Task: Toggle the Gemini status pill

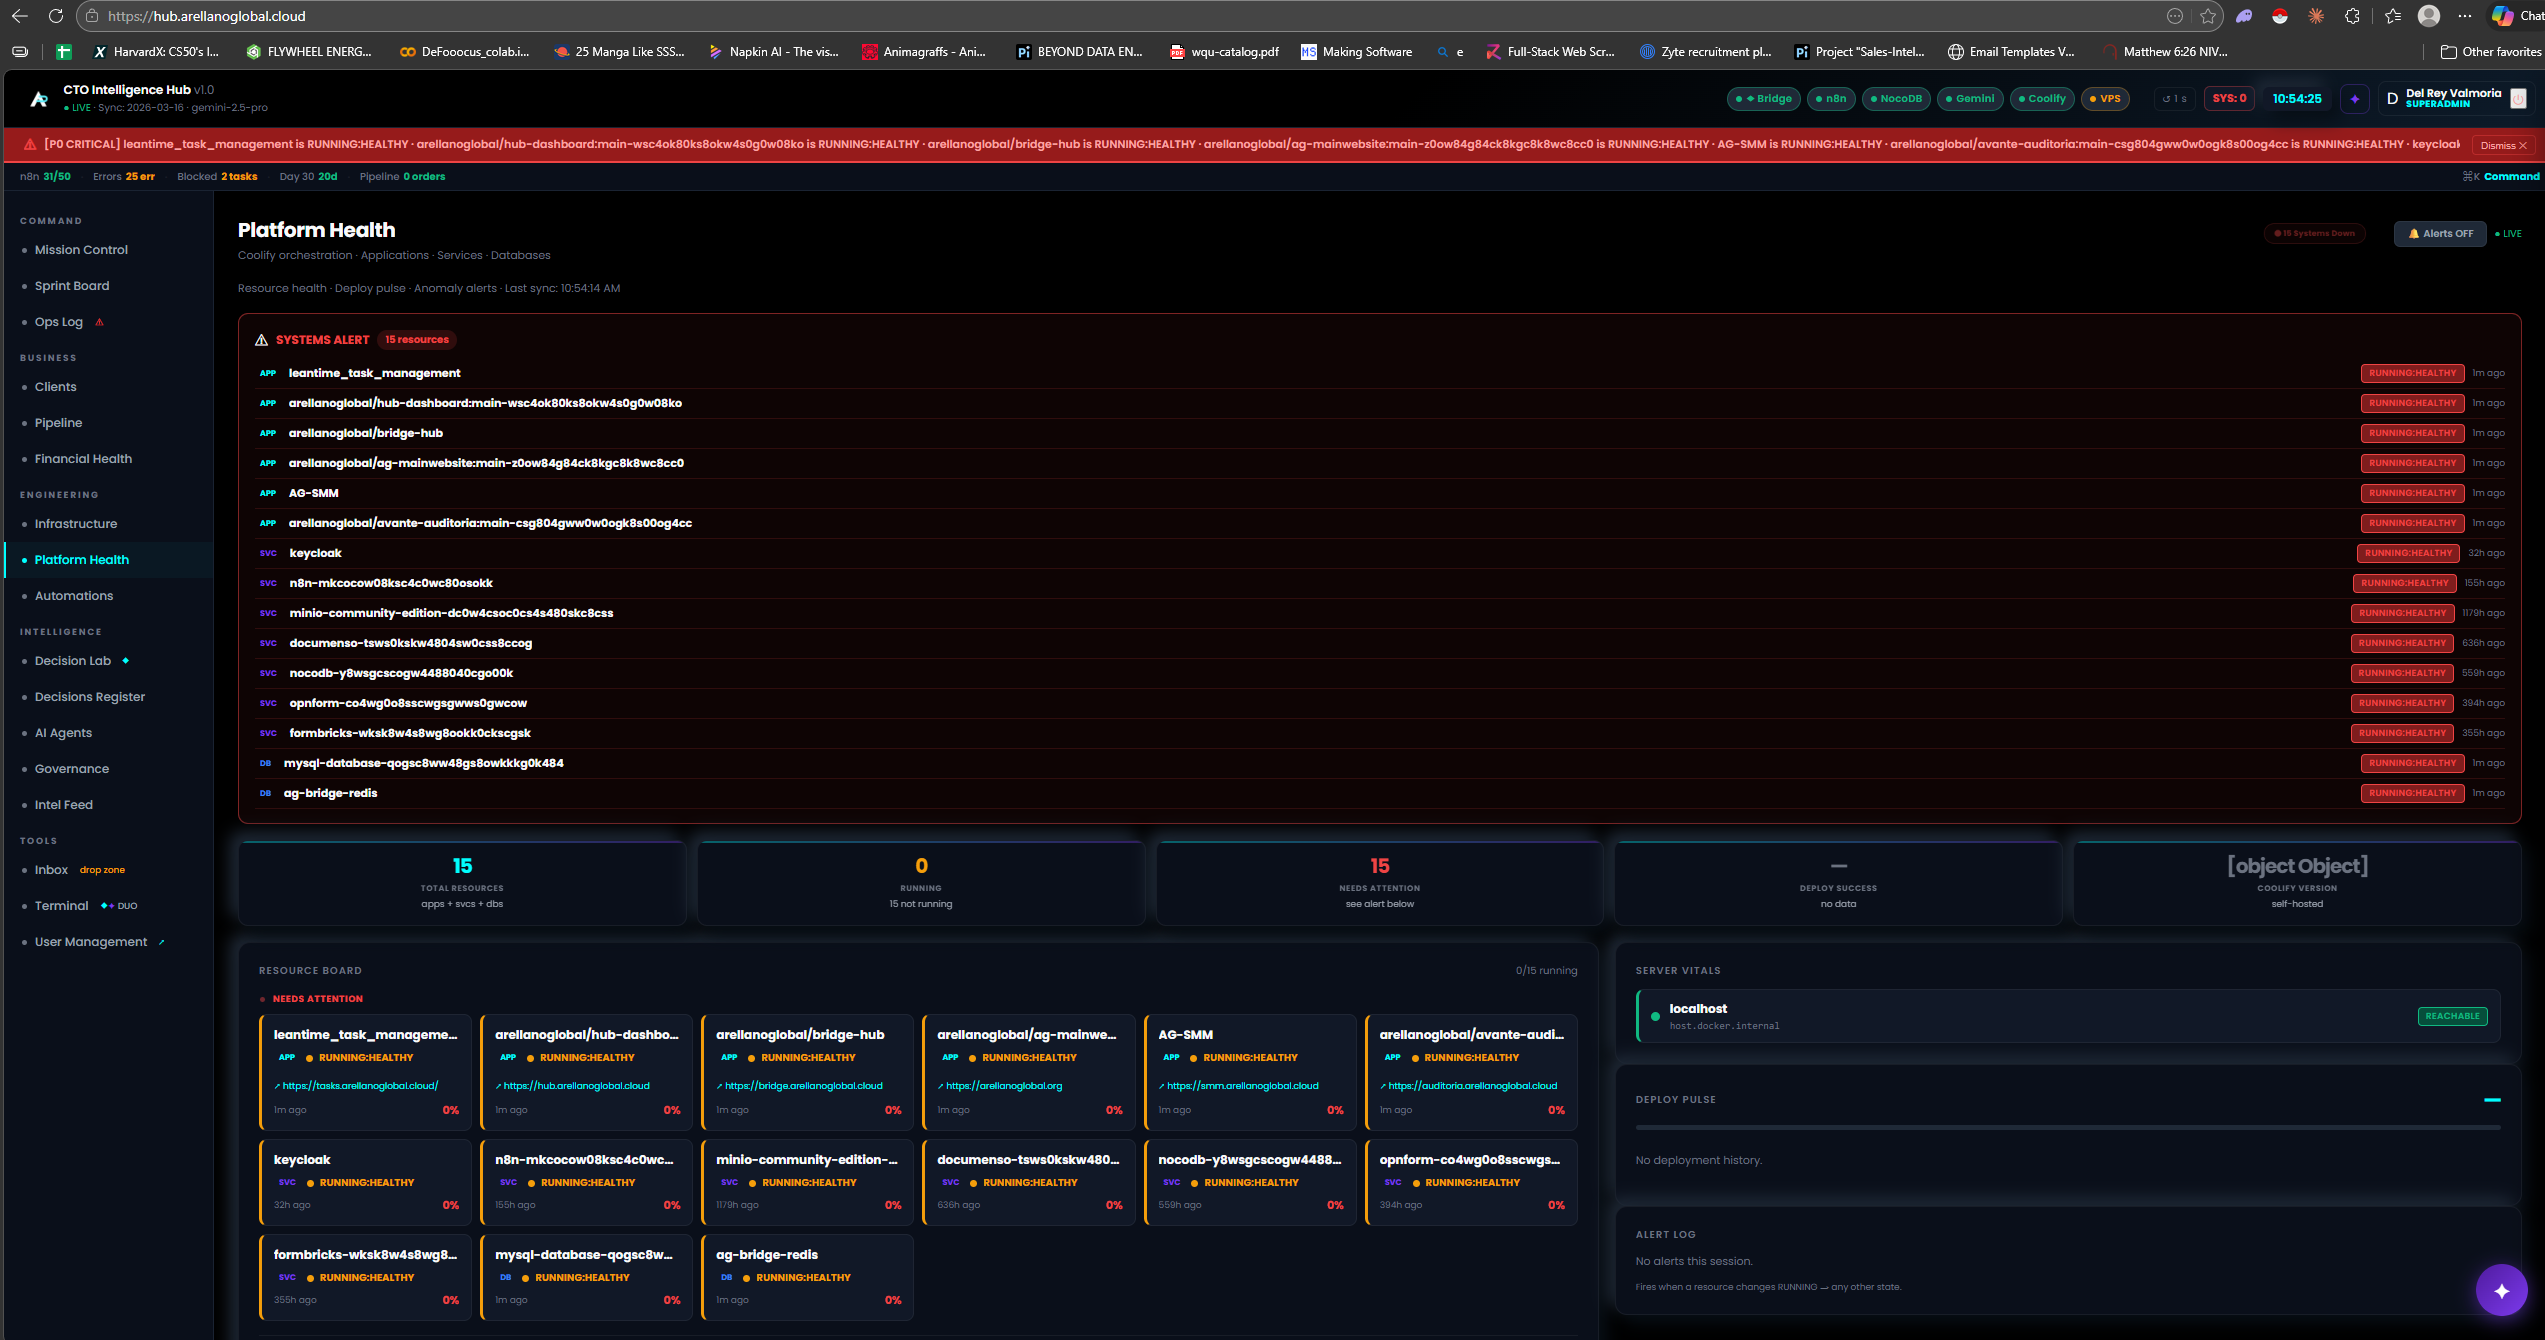Action: click(1970, 99)
